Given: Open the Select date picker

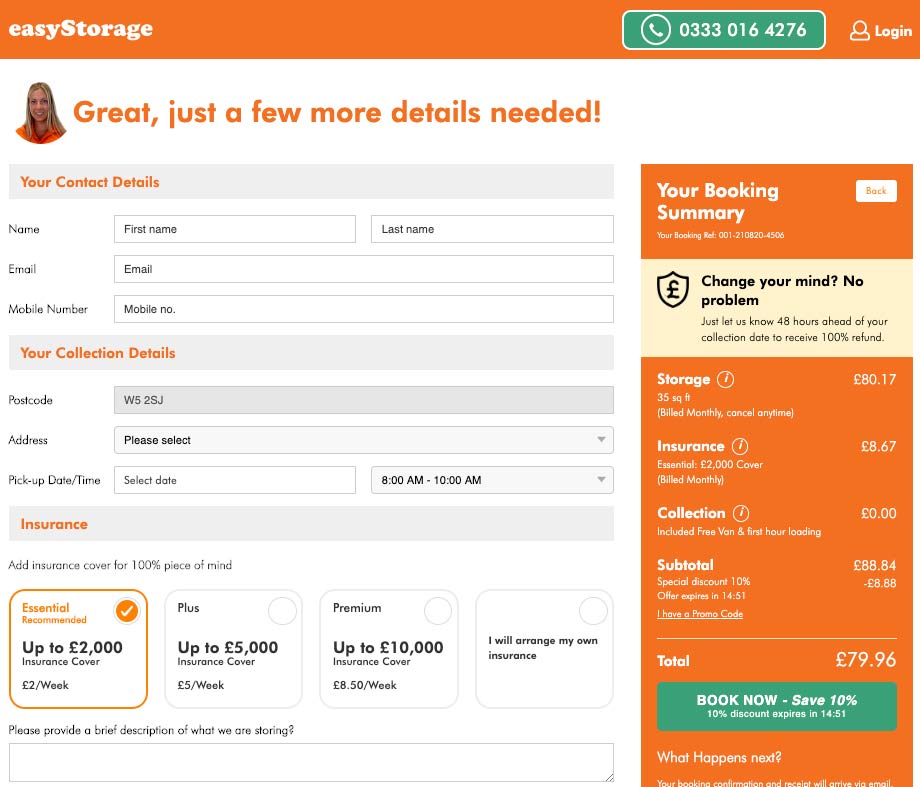Looking at the screenshot, I should point(234,480).
